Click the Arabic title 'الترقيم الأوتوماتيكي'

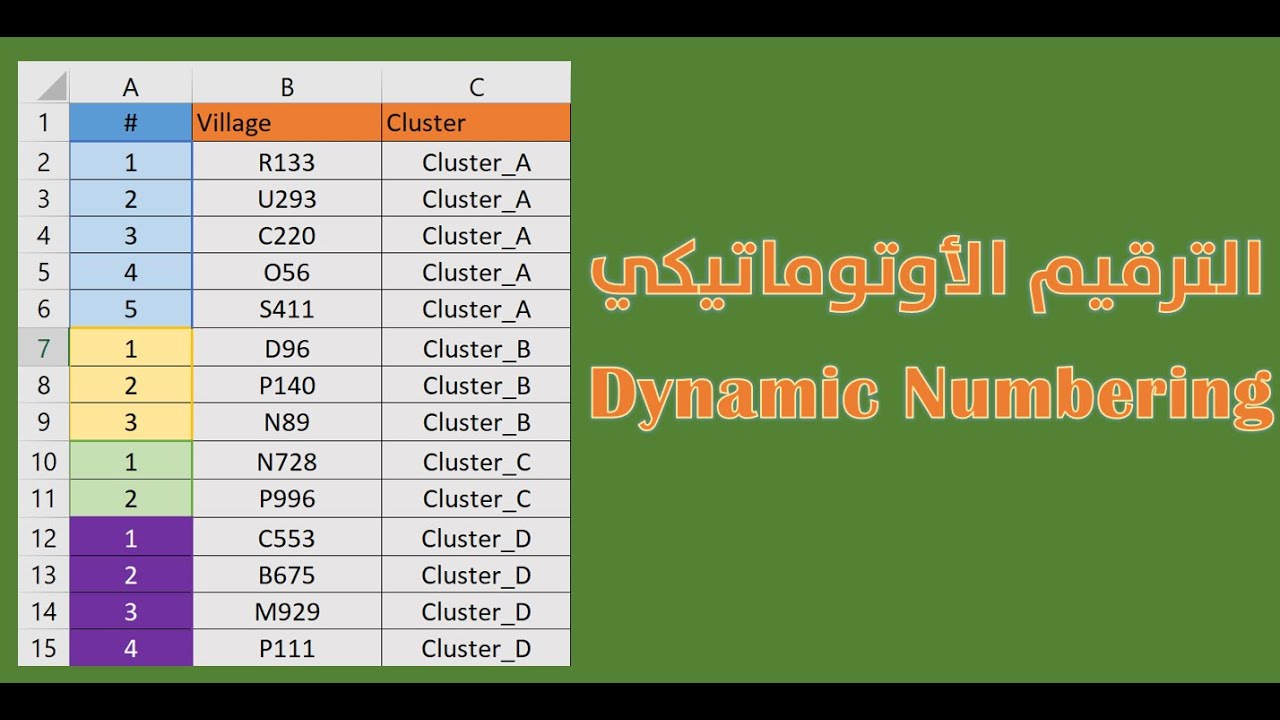pyautogui.click(x=928, y=274)
